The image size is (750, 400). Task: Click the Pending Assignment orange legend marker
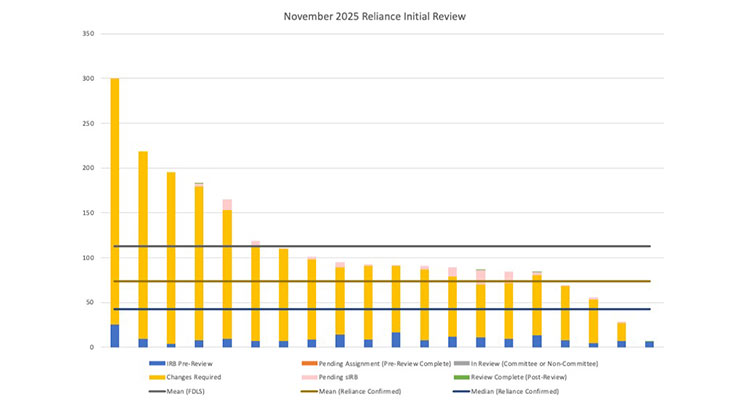tap(308, 363)
